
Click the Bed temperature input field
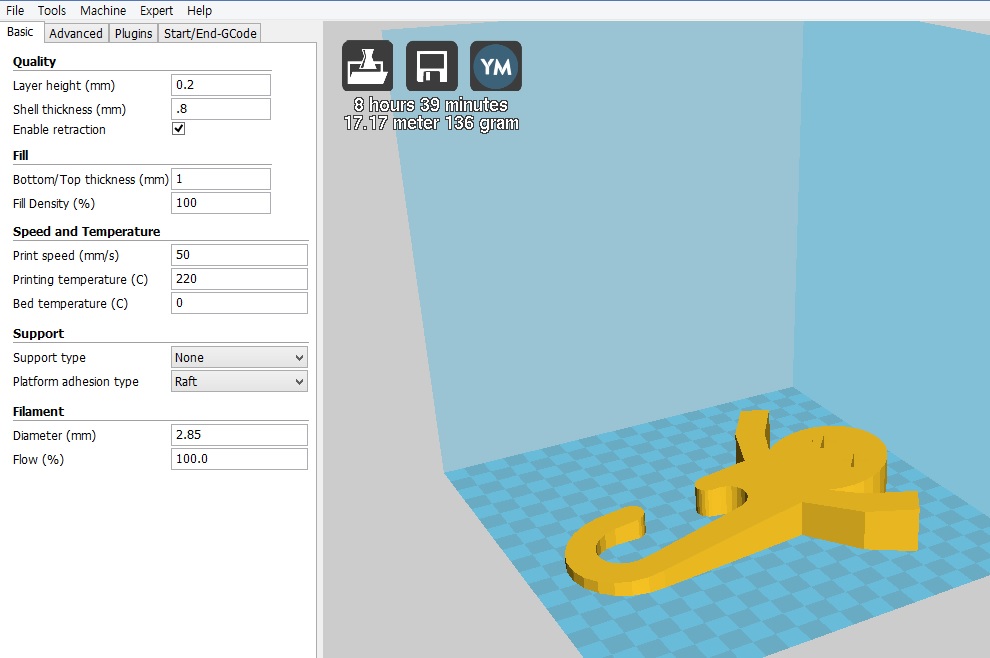click(x=239, y=302)
